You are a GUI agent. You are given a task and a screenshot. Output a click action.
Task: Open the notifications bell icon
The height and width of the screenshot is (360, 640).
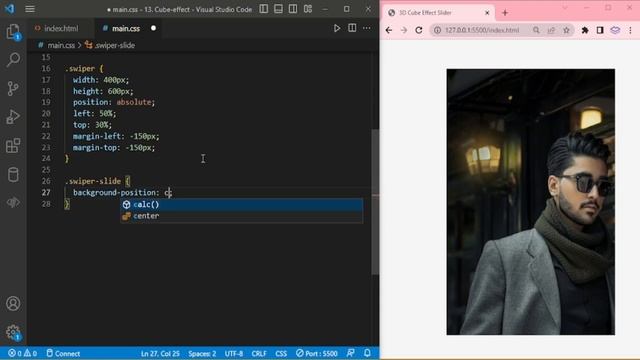point(367,353)
